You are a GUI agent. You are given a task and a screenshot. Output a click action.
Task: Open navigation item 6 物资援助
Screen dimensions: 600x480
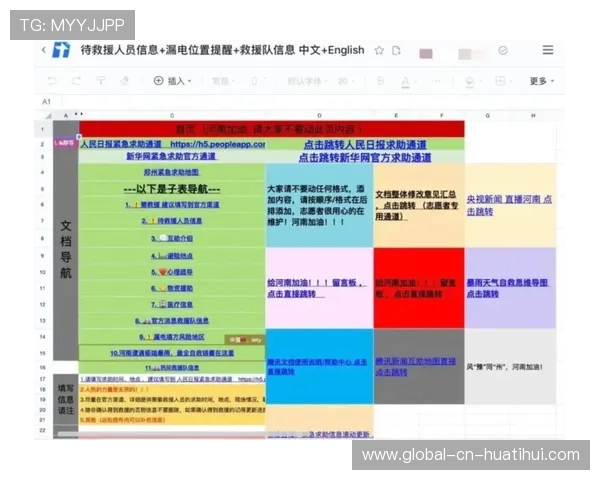[171, 288]
